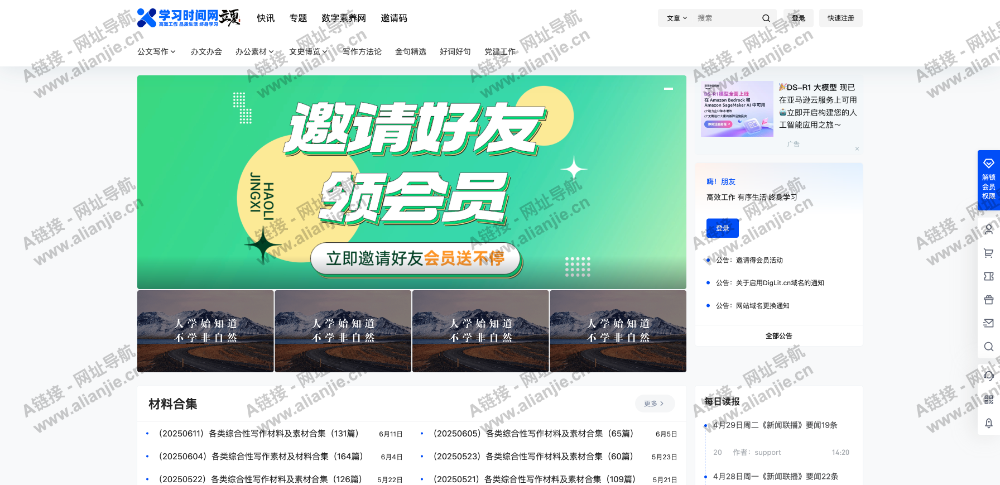Click the 登录 button in the header
The width and height of the screenshot is (1000, 485).
[x=798, y=18]
